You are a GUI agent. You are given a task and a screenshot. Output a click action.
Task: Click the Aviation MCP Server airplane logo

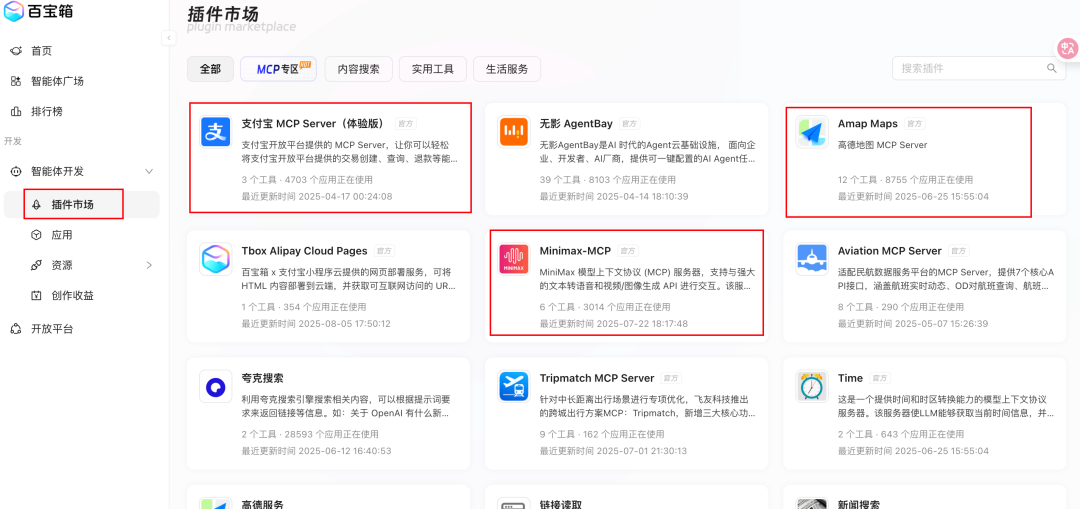coord(811,259)
